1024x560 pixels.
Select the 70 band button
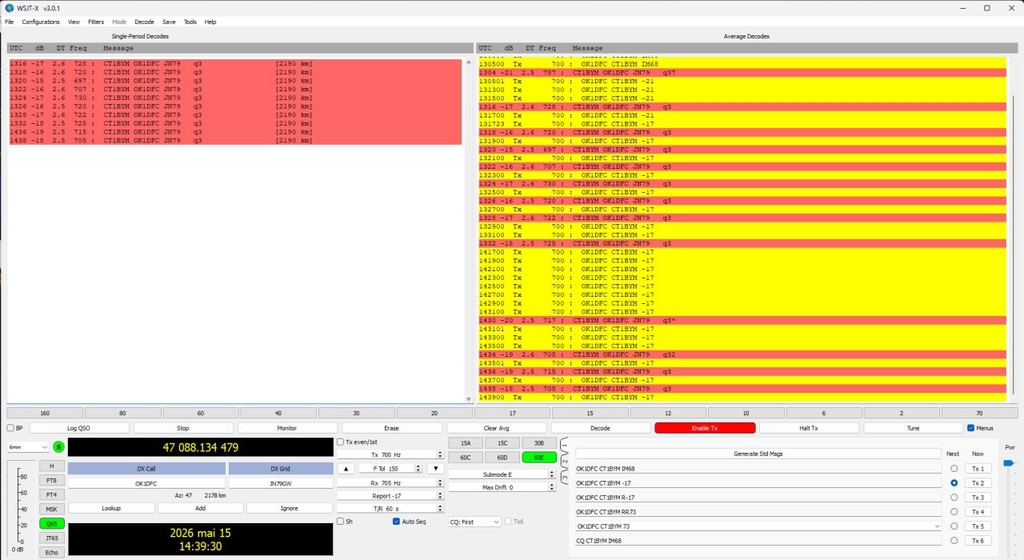979,413
